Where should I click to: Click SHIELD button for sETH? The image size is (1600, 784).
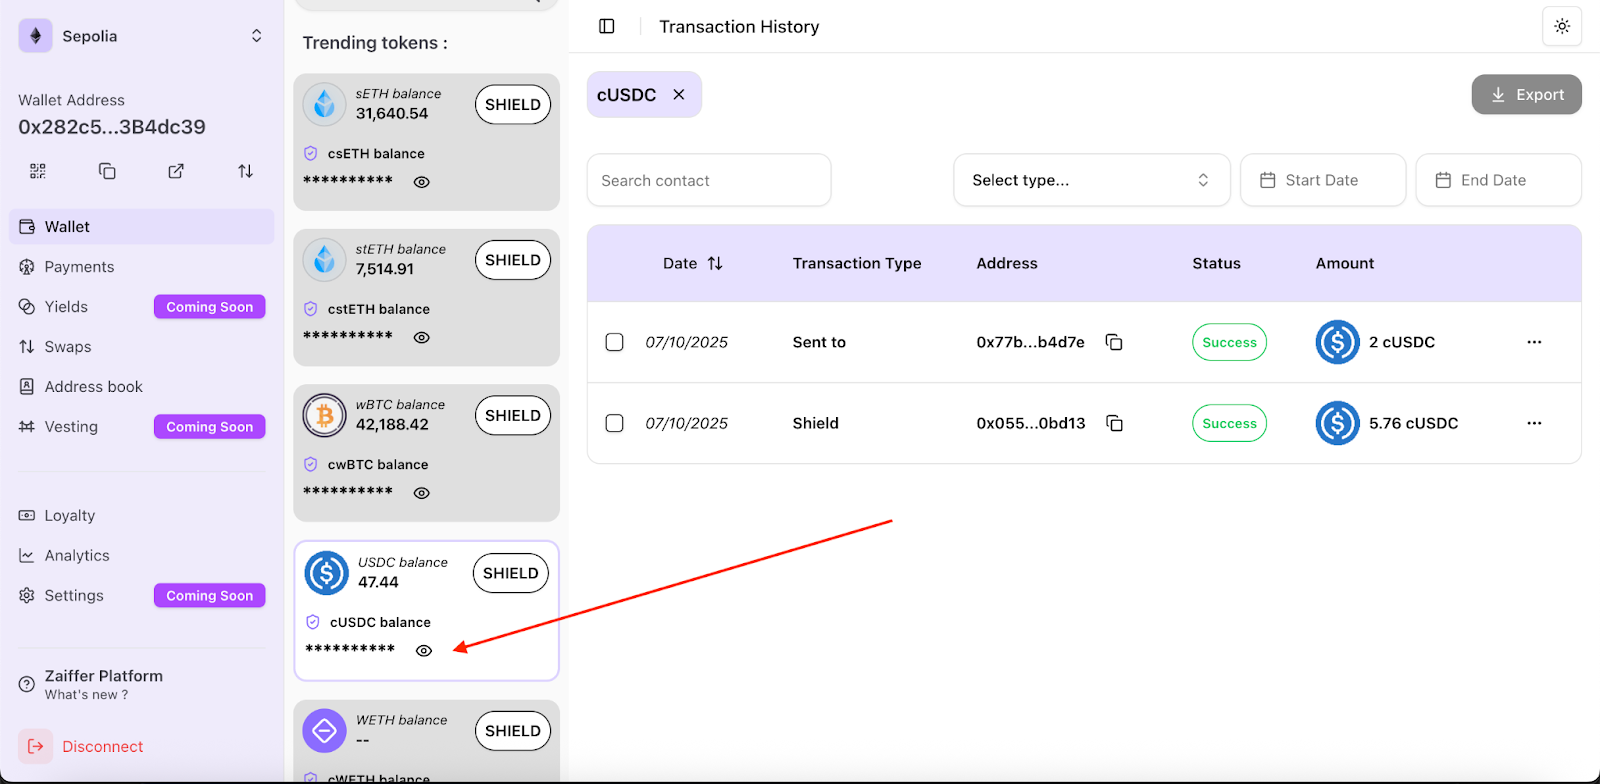tap(513, 104)
